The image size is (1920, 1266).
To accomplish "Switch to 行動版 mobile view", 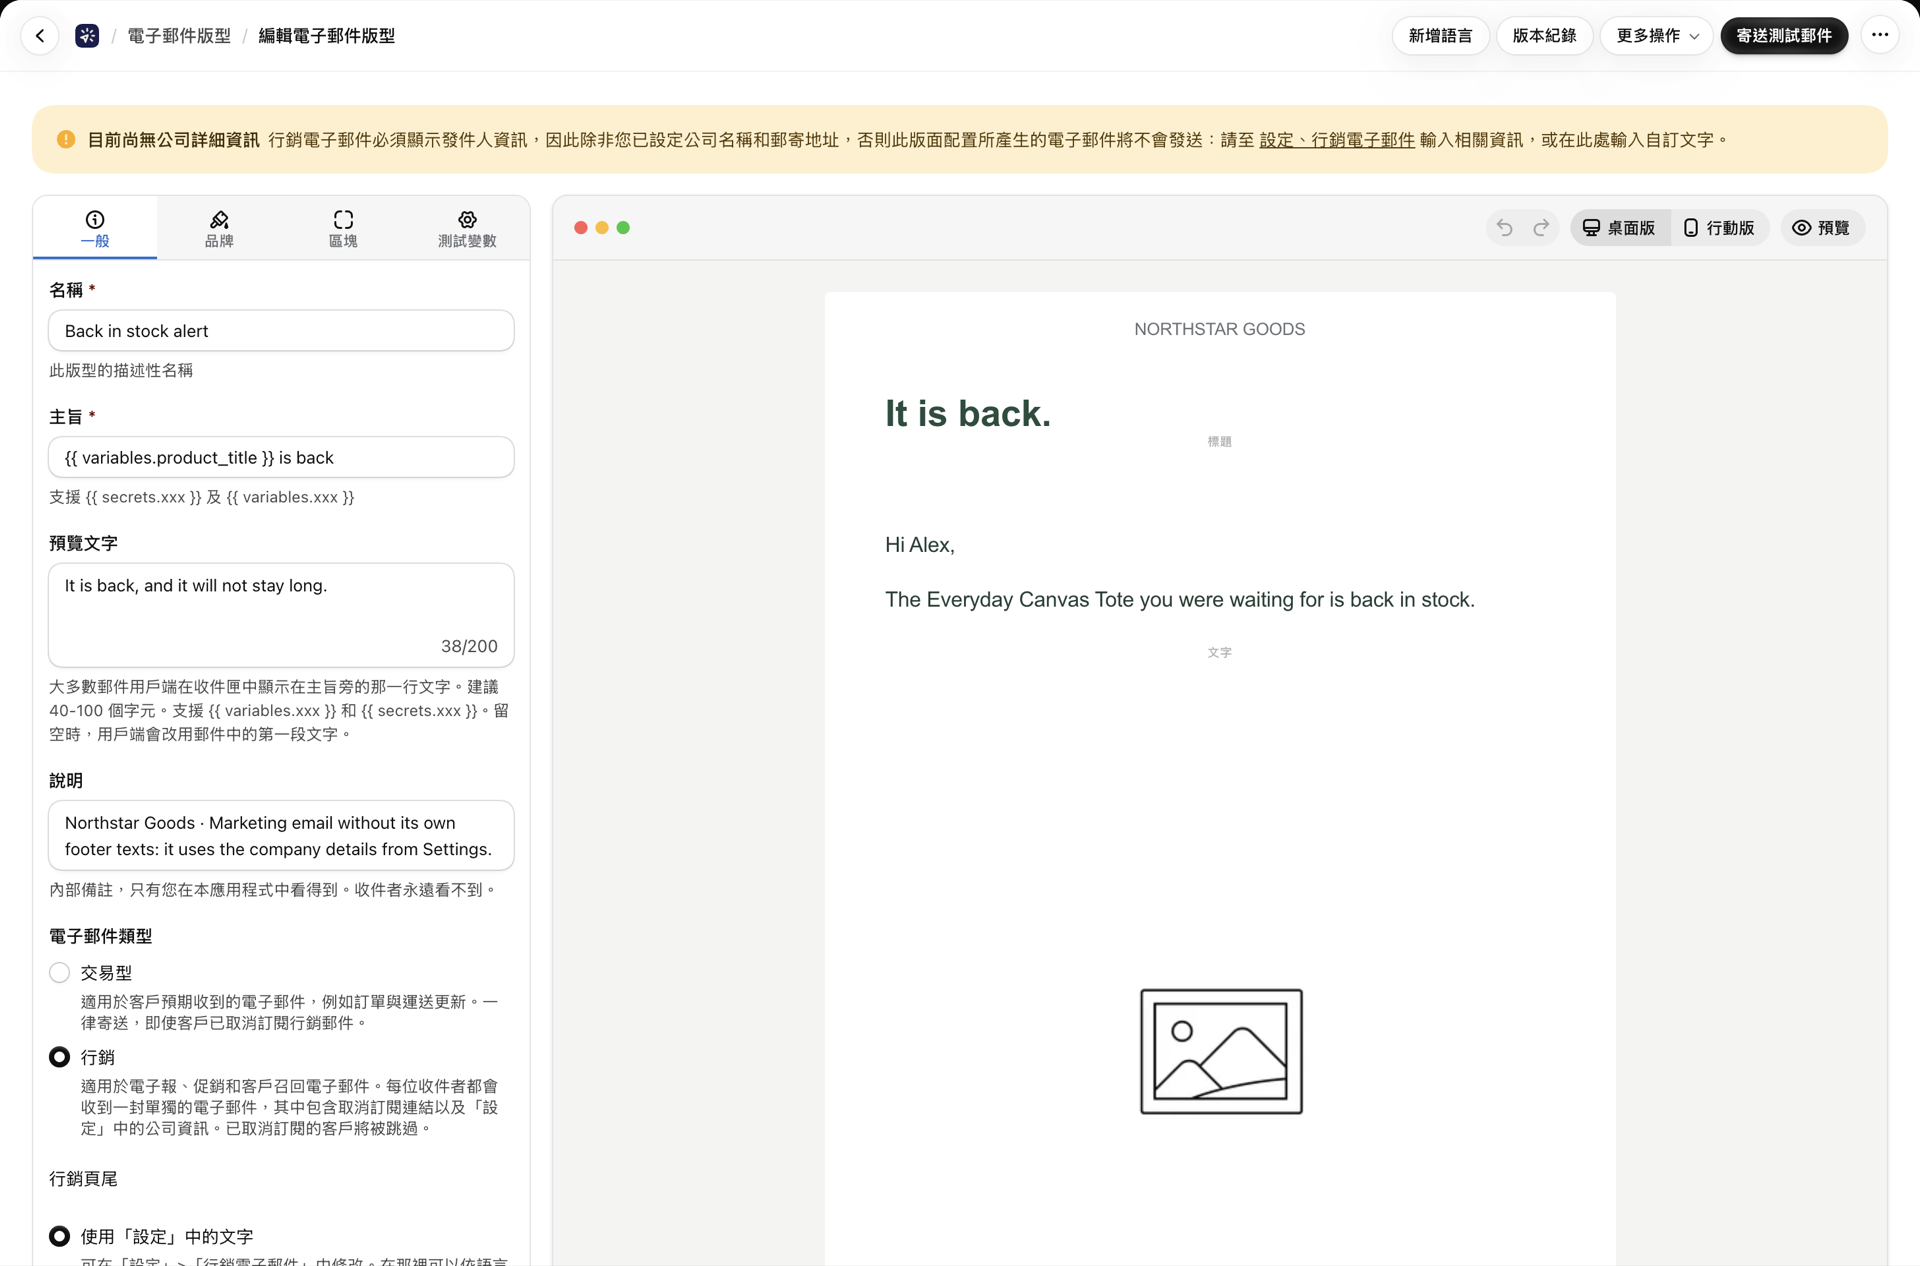I will (x=1719, y=228).
